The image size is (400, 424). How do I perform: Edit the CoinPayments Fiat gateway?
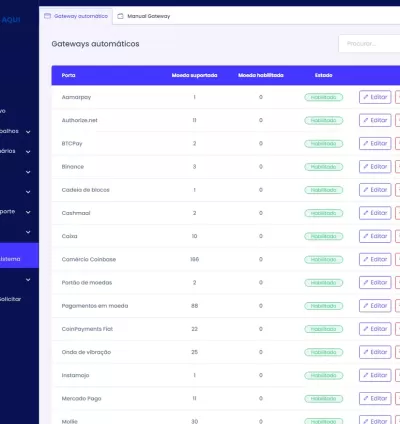[375, 329]
